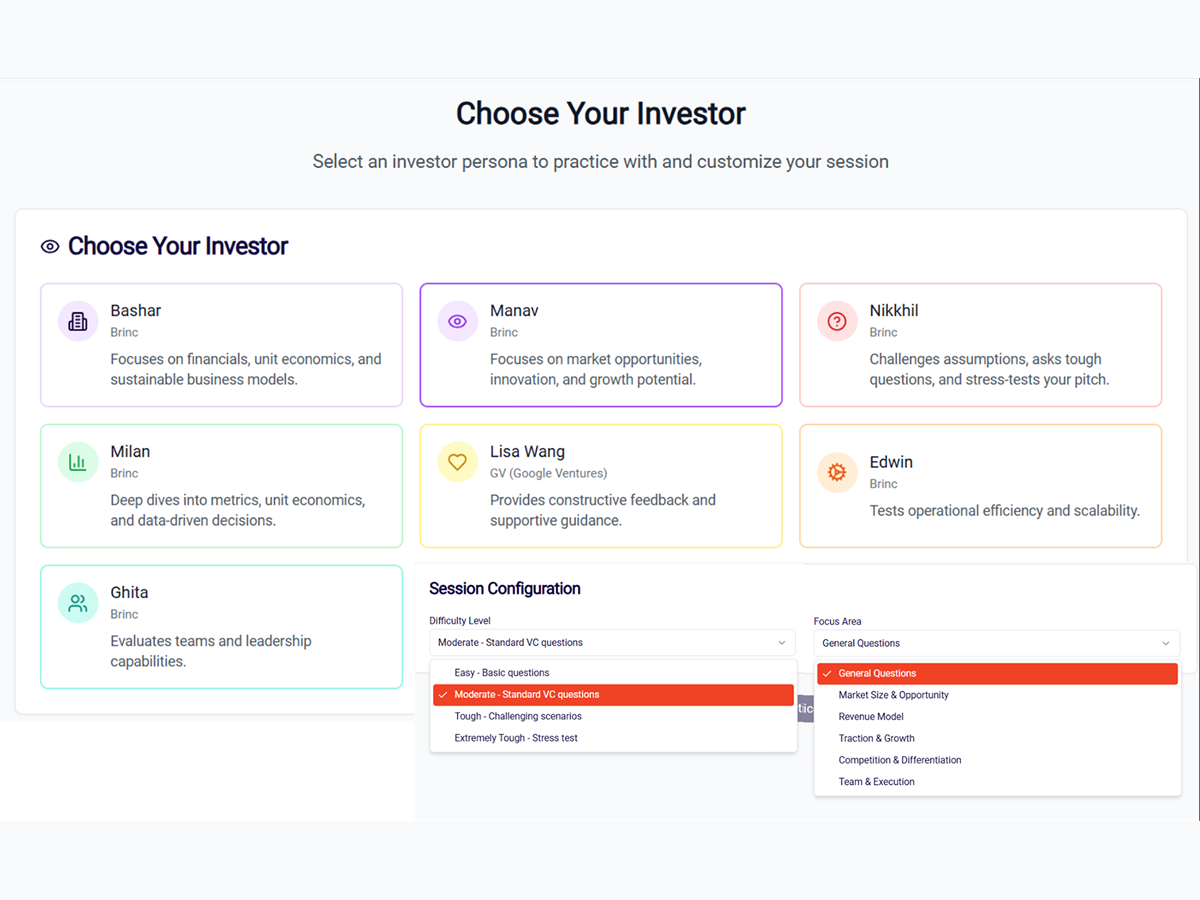The height and width of the screenshot is (900, 1200).
Task: Click Manav's purple eye icon
Action: (x=457, y=321)
